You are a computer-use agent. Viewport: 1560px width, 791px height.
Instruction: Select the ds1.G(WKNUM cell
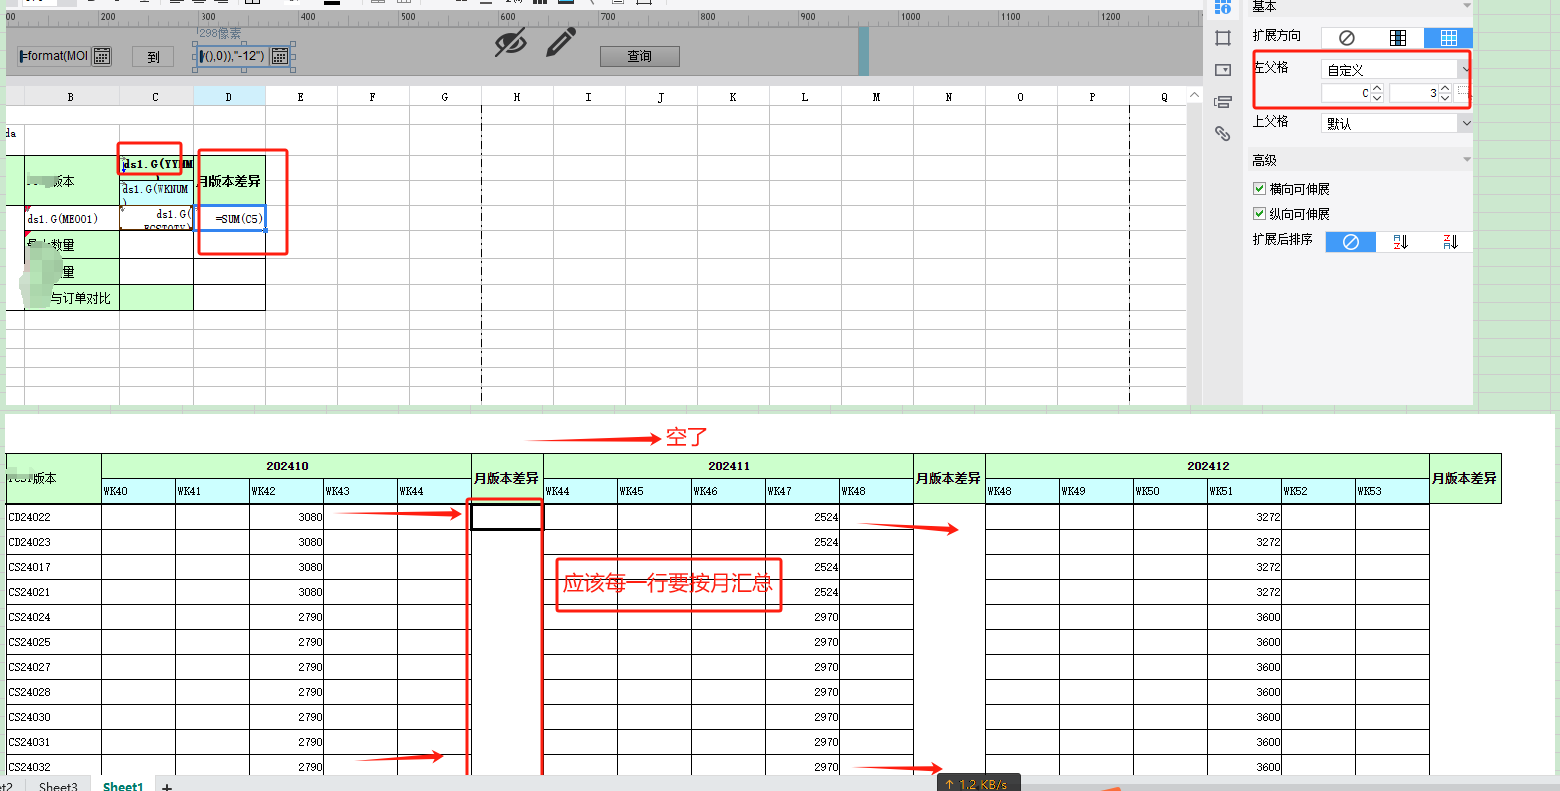coord(156,193)
